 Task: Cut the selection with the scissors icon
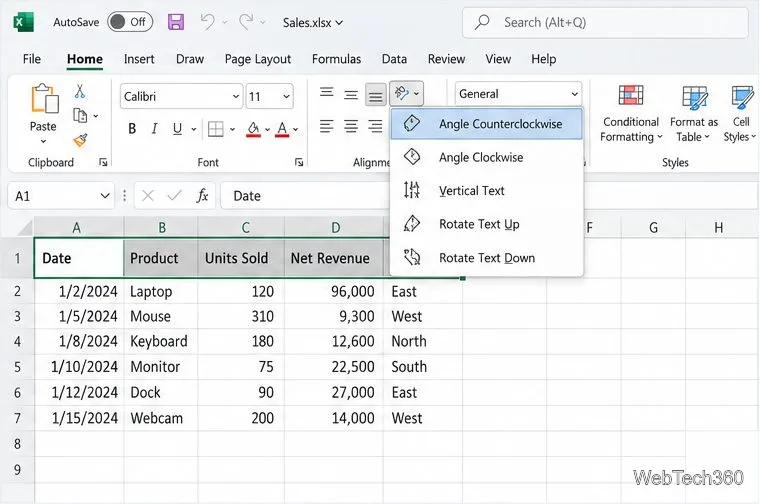80,91
